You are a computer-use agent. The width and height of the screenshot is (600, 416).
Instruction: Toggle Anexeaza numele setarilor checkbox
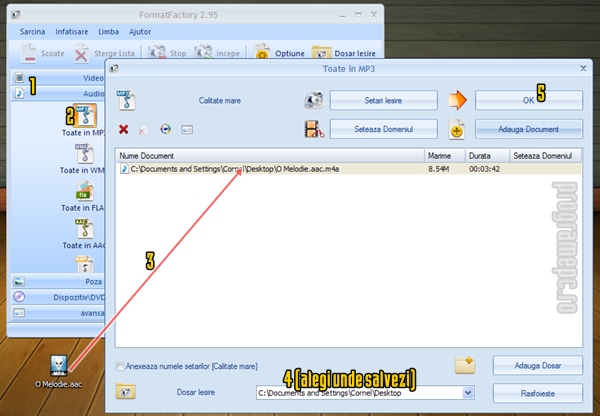coord(120,367)
